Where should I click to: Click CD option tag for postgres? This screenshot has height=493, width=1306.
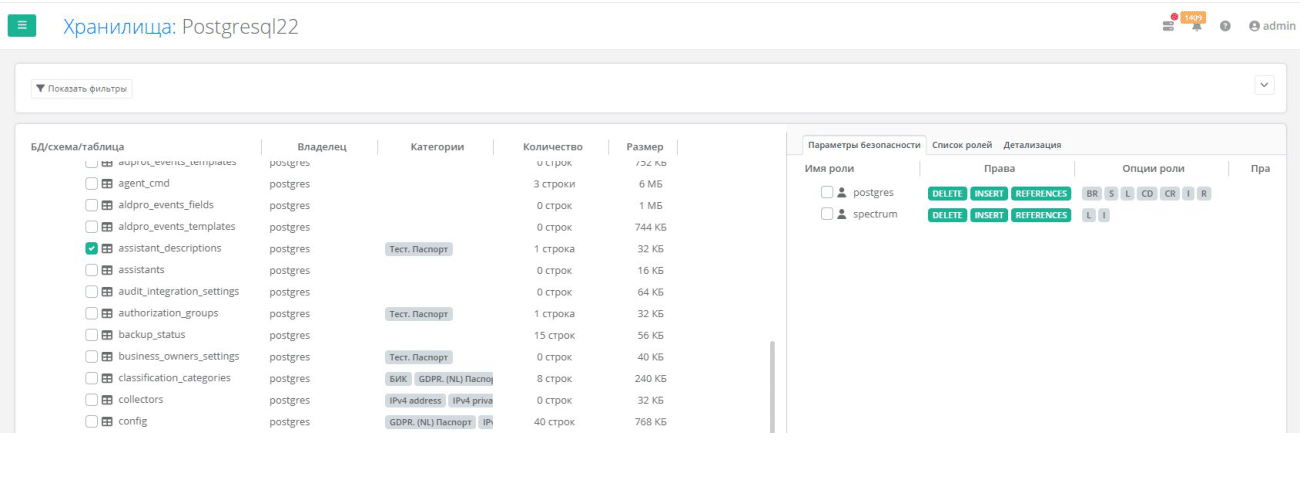(x=1147, y=193)
